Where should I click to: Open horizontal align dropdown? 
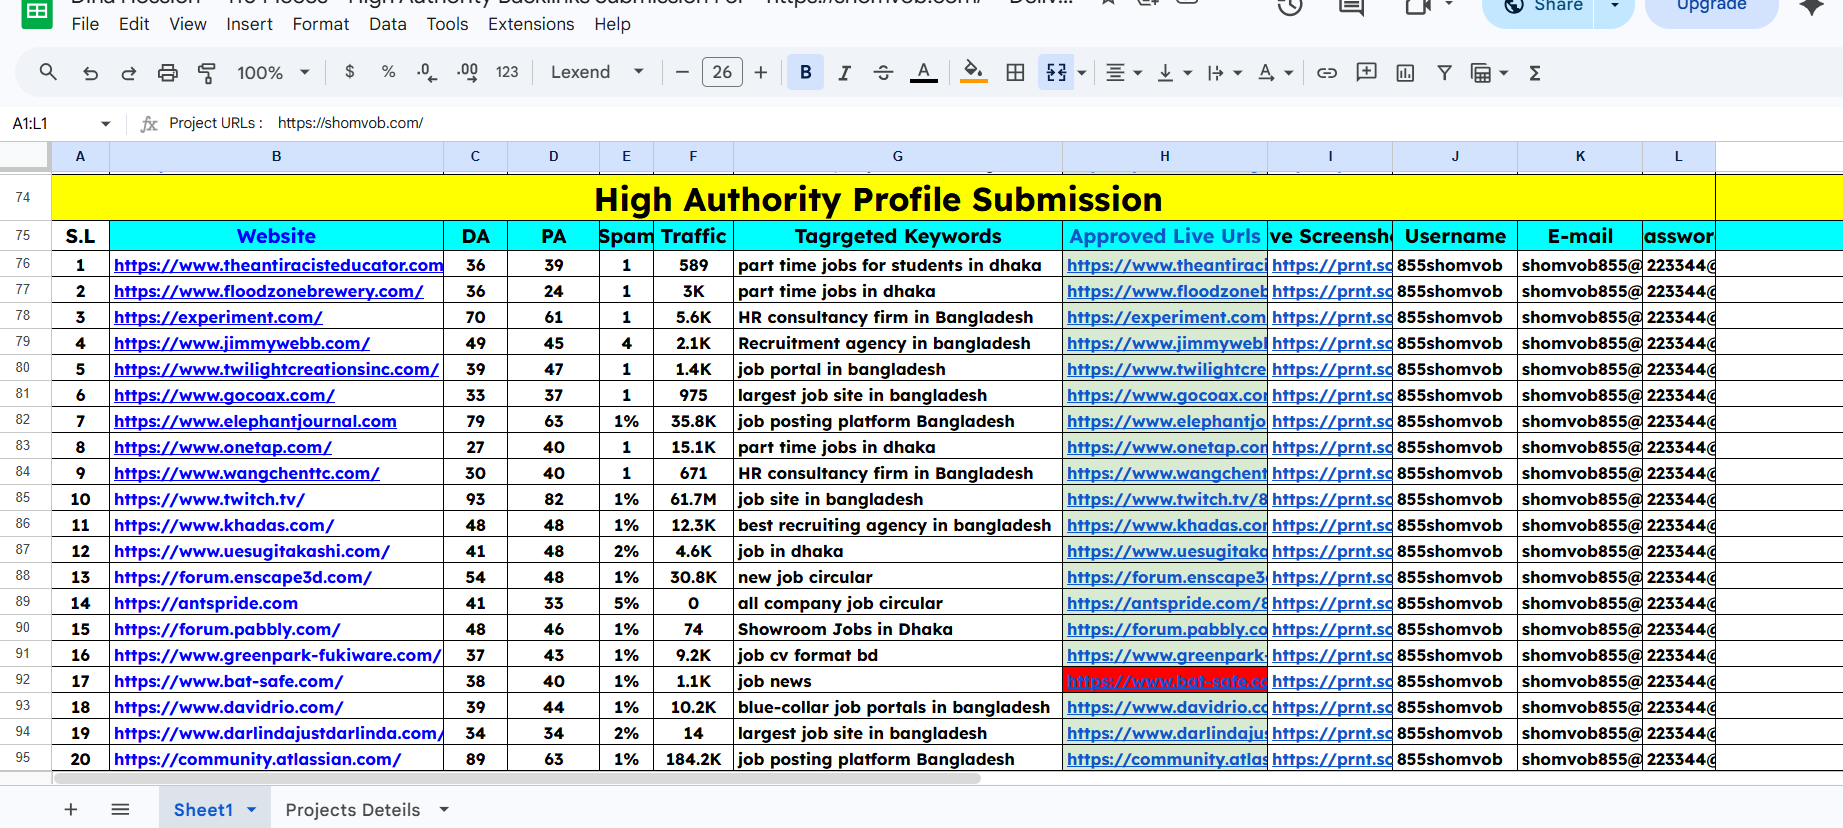[x=1124, y=72]
